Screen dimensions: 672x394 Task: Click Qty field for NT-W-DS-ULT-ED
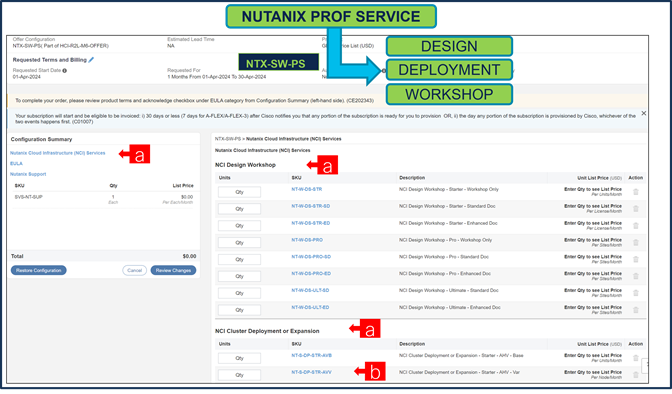pos(239,310)
